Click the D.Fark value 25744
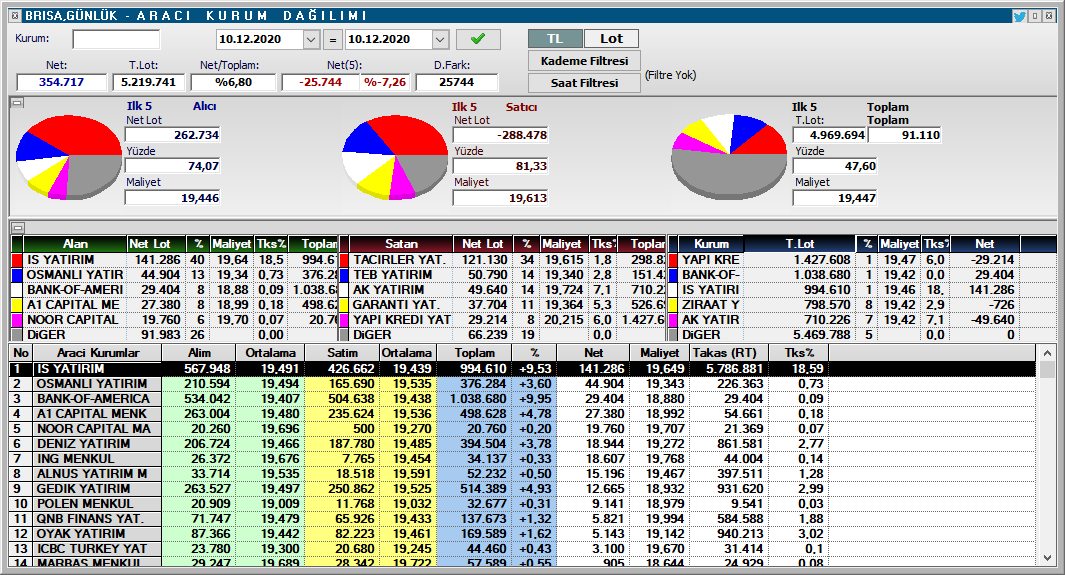The width and height of the screenshot is (1065, 575). [456, 82]
